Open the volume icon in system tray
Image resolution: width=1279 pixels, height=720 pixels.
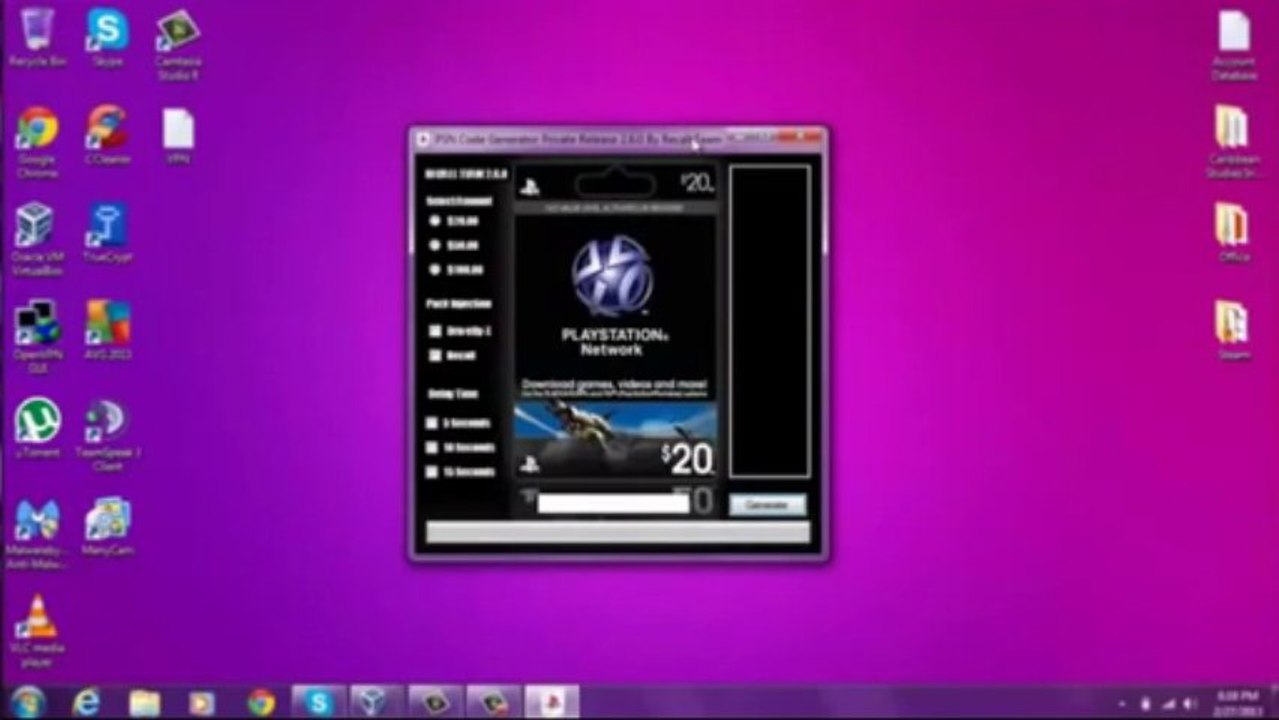(x=1189, y=704)
